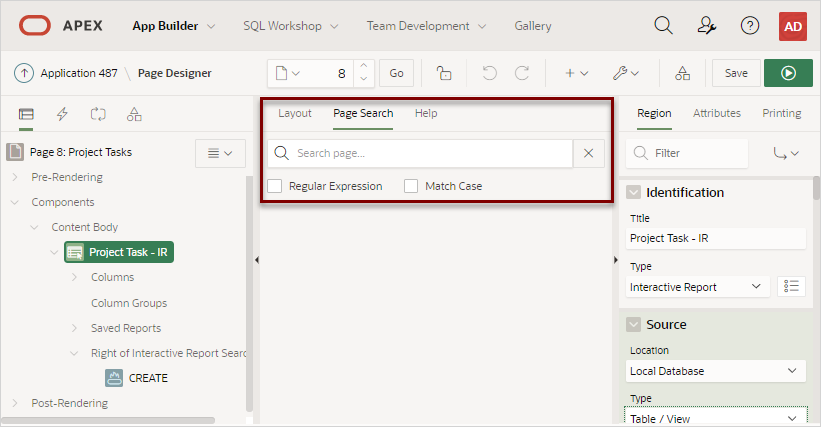Viewport: 821px width, 427px height.
Task: Open the AD account menu
Action: click(x=793, y=26)
